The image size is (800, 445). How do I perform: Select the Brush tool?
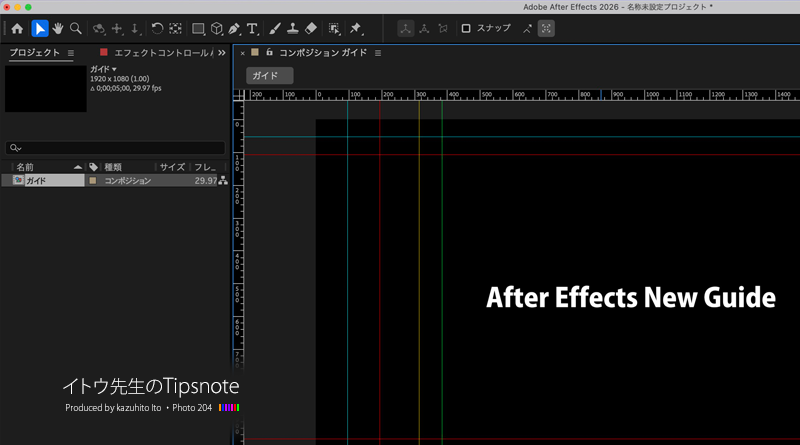pos(274,29)
